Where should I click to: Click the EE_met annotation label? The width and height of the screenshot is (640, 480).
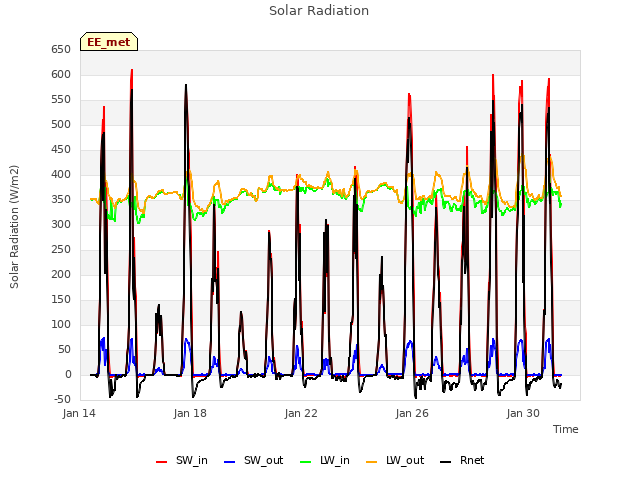pos(109,42)
